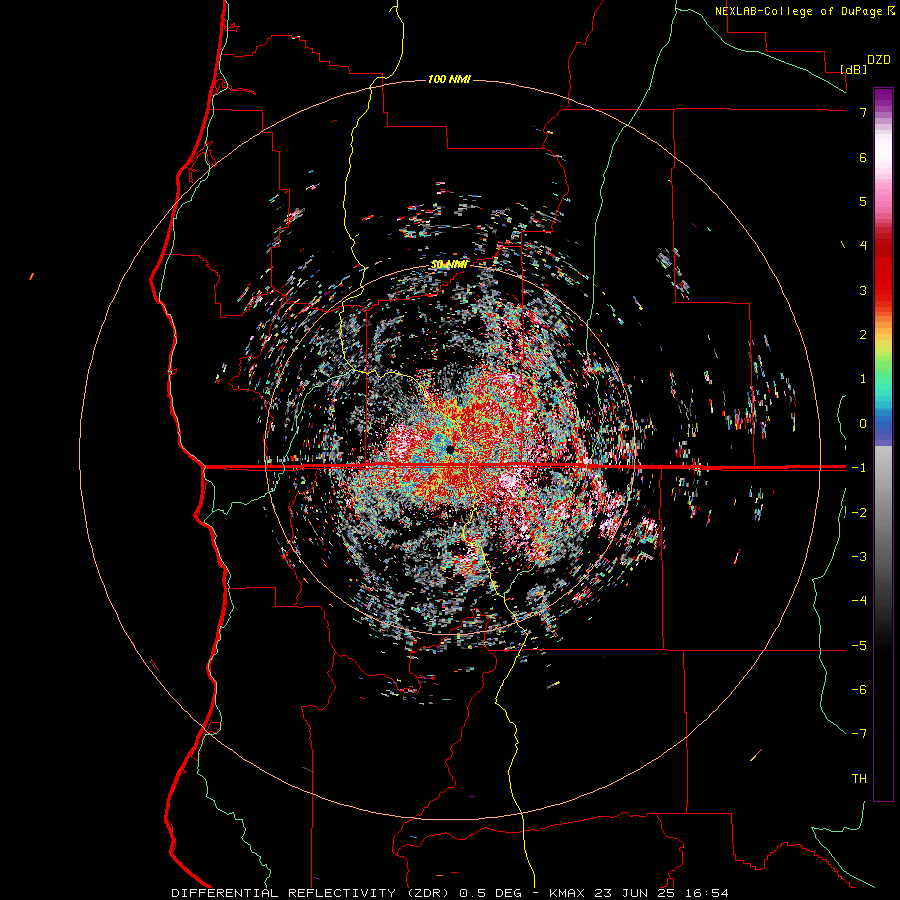Viewport: 900px width, 900px height.
Task: Click the -4 tick label on scale
Action: click(859, 600)
